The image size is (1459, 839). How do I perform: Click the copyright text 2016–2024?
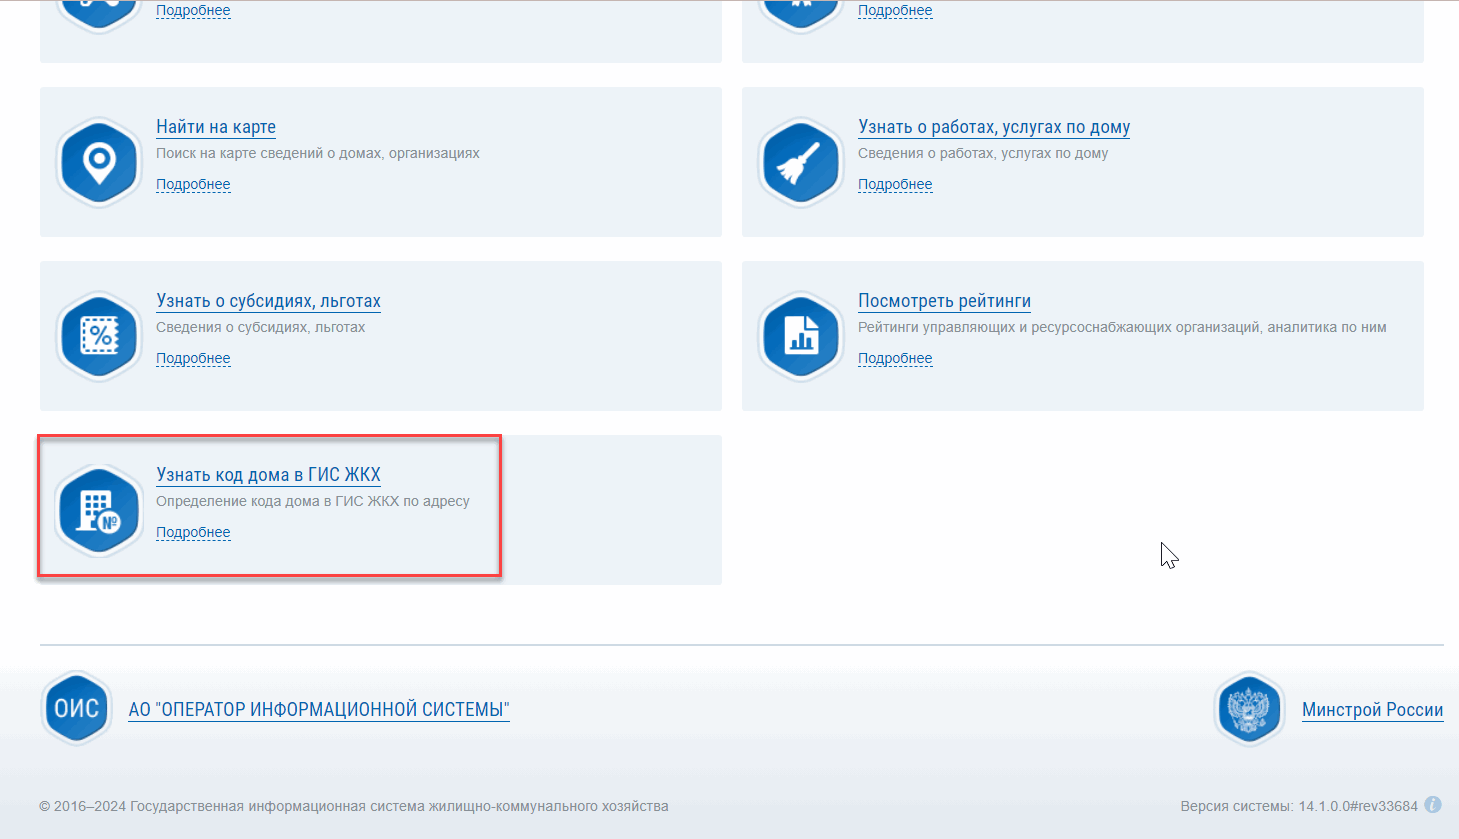(354, 806)
